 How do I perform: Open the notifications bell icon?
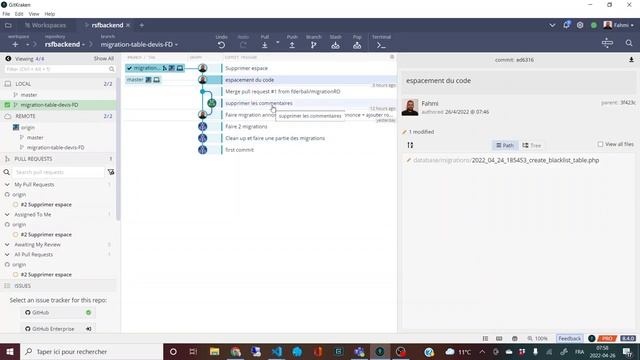pos(567,25)
